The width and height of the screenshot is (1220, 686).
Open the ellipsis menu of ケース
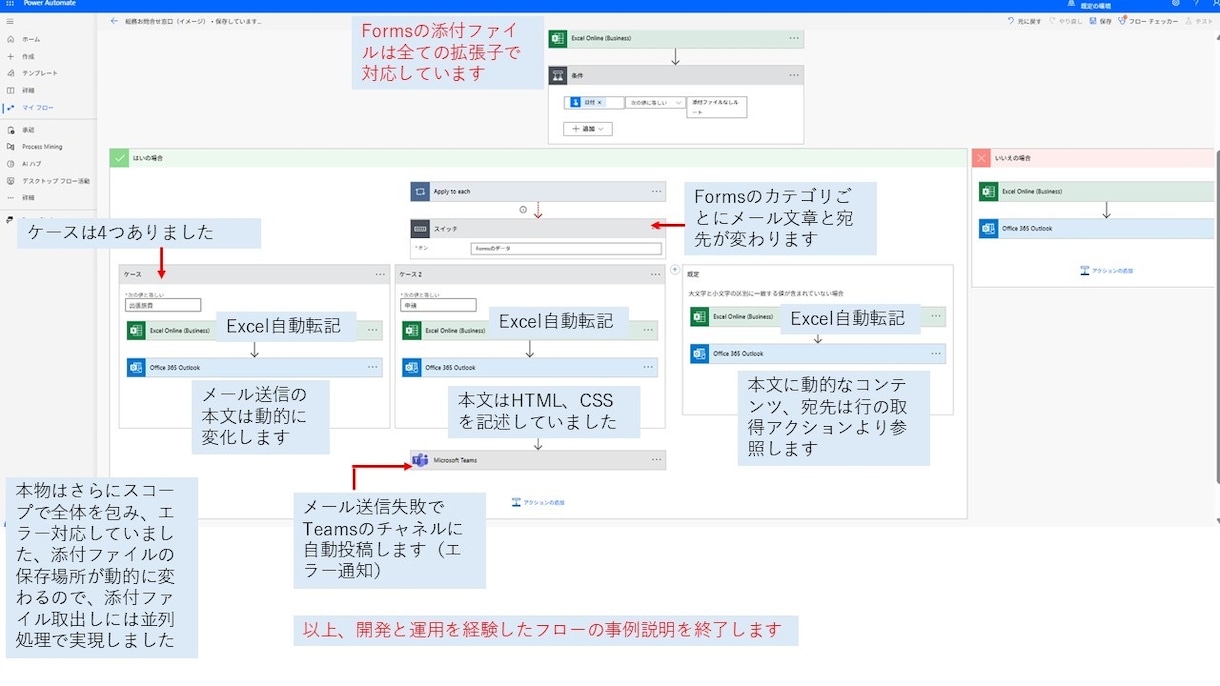click(380, 274)
